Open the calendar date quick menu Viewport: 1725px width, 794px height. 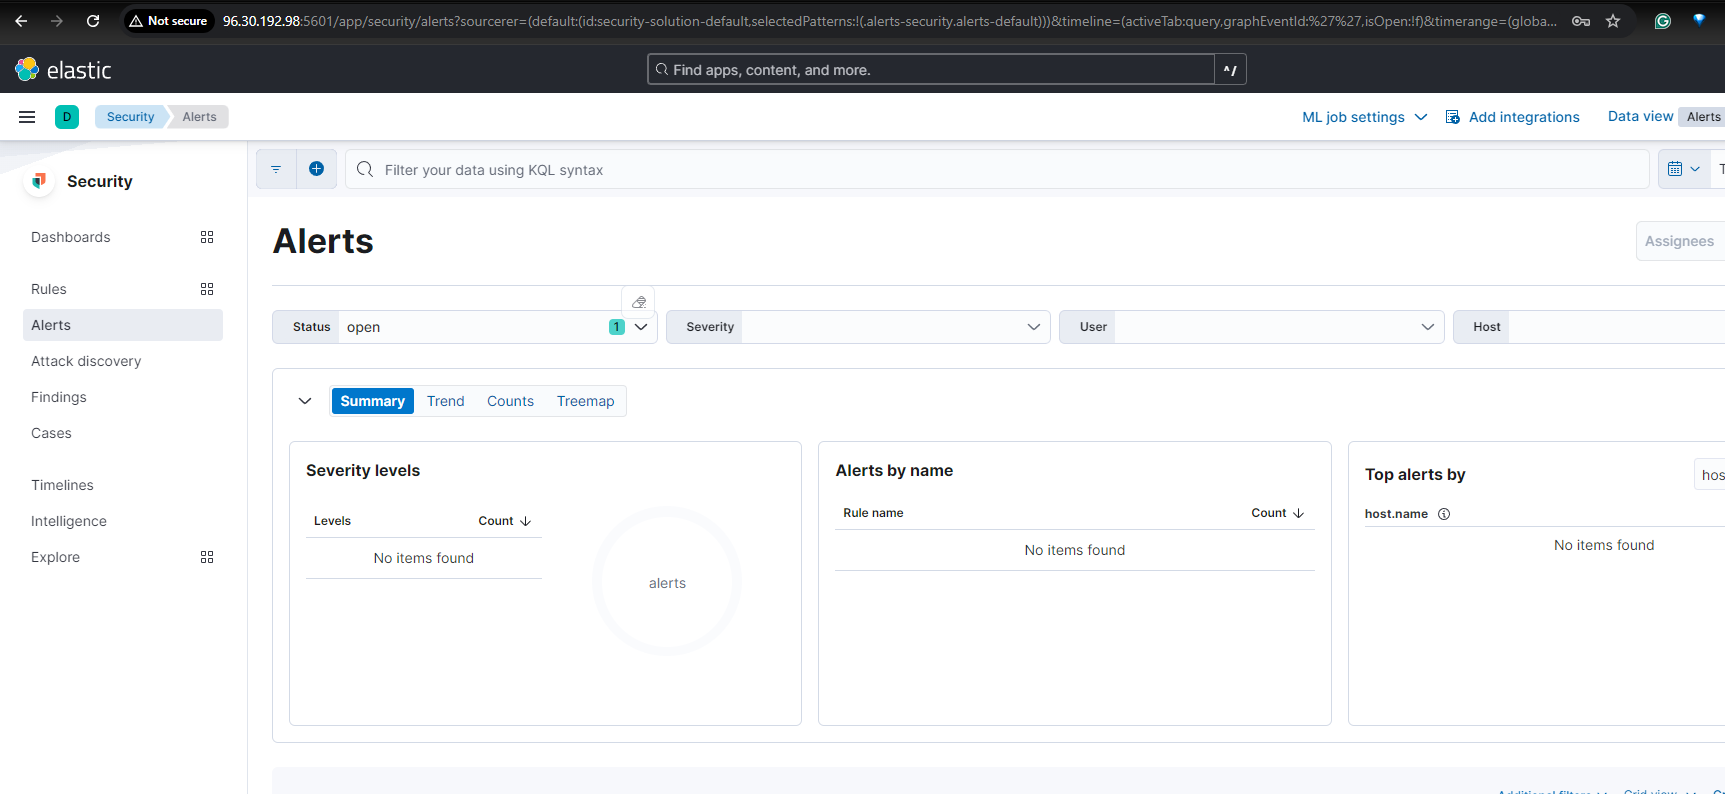[1684, 169]
